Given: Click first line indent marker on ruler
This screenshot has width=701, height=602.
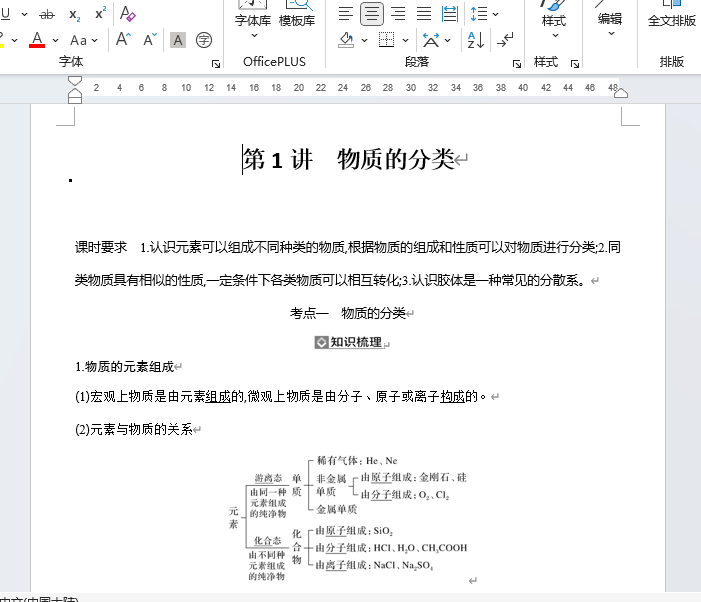Looking at the screenshot, I should click(75, 81).
